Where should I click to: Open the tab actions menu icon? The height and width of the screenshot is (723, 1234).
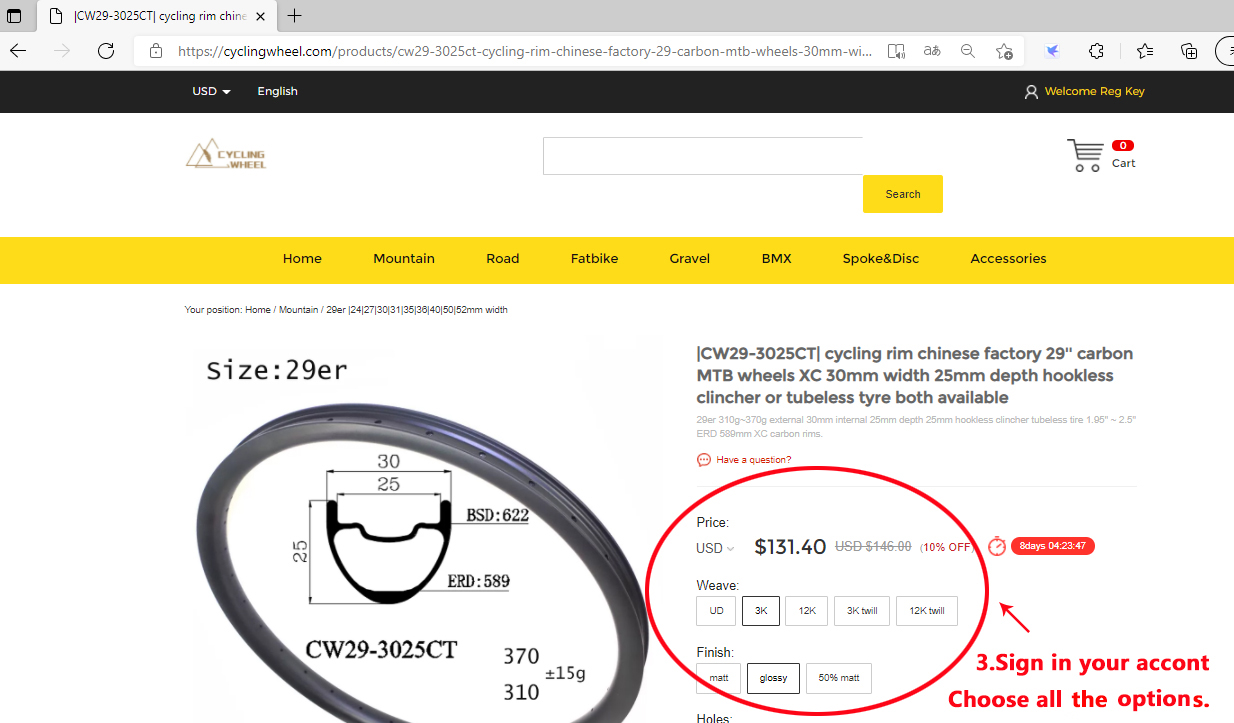point(14,16)
